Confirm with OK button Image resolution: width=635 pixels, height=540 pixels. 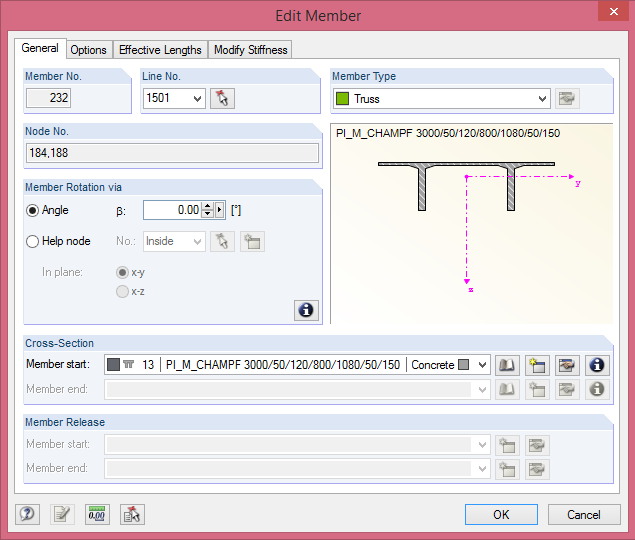tap(501, 514)
